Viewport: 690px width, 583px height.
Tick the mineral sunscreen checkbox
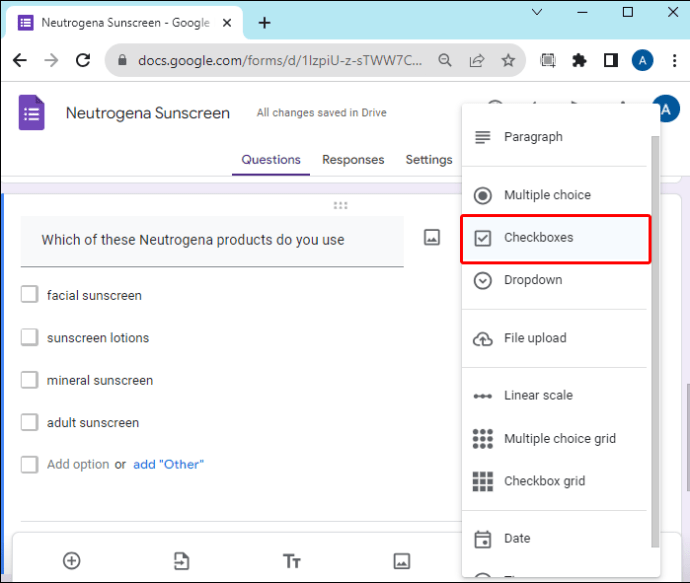29,379
